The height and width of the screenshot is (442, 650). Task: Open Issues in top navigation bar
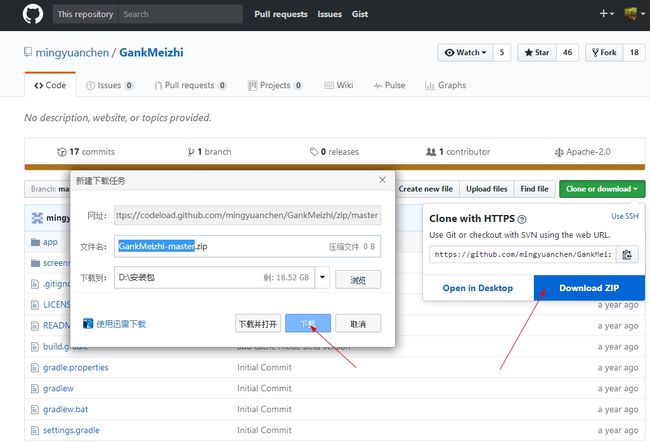330,14
